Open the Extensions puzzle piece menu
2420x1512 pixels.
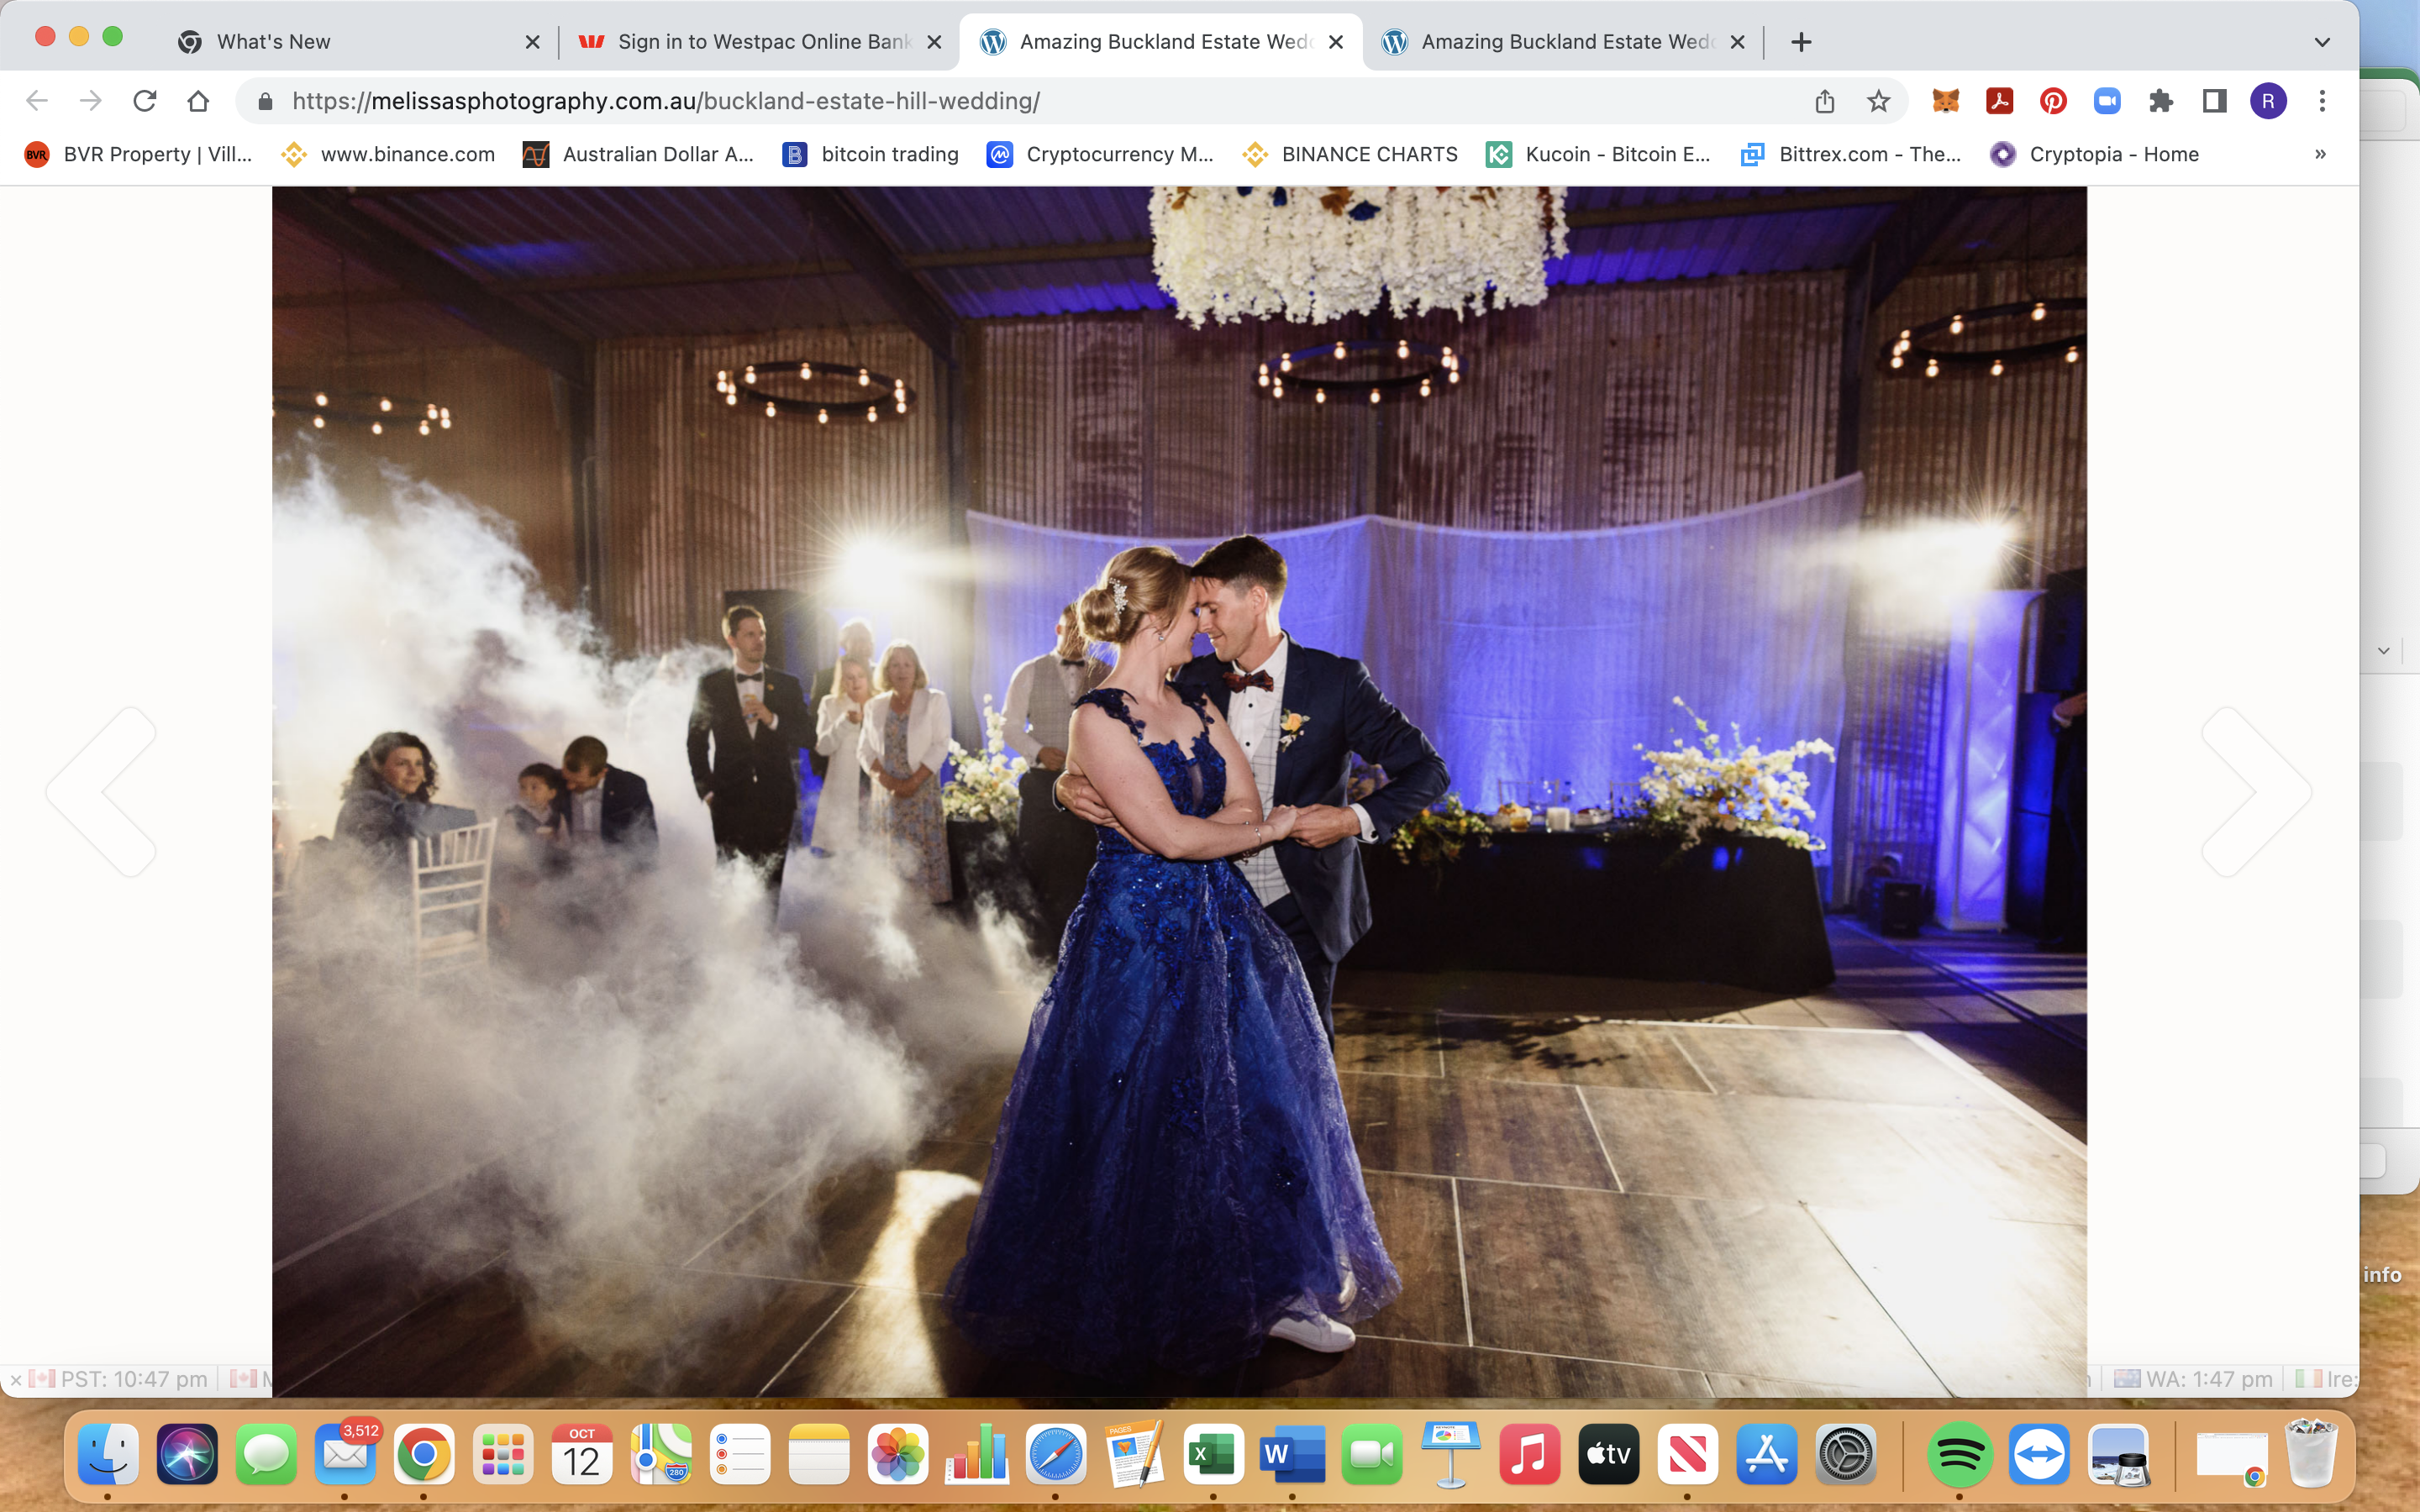pyautogui.click(x=2161, y=101)
